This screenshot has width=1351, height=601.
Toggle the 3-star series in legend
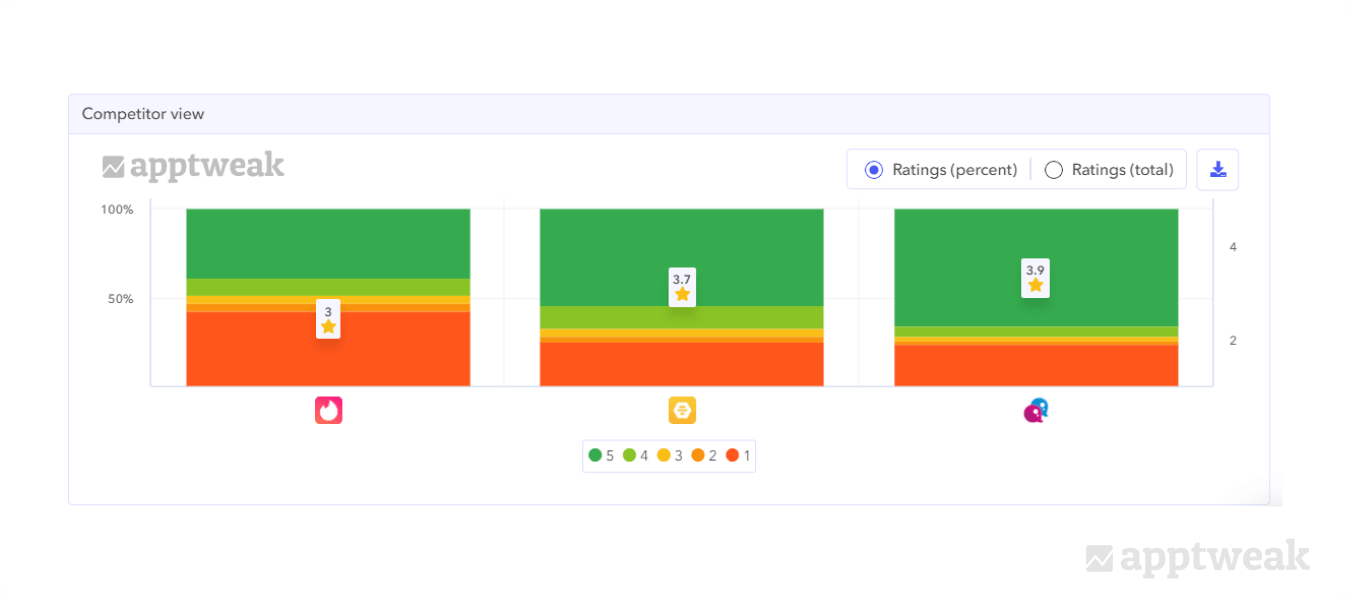click(x=669, y=455)
